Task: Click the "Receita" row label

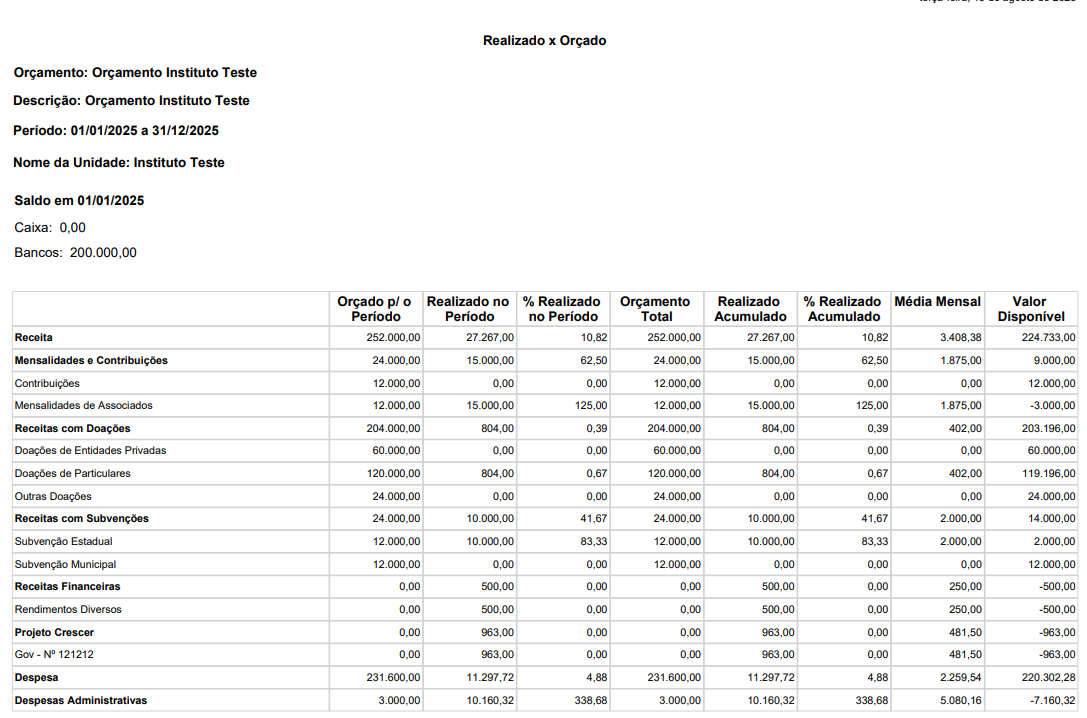Action: (33, 338)
